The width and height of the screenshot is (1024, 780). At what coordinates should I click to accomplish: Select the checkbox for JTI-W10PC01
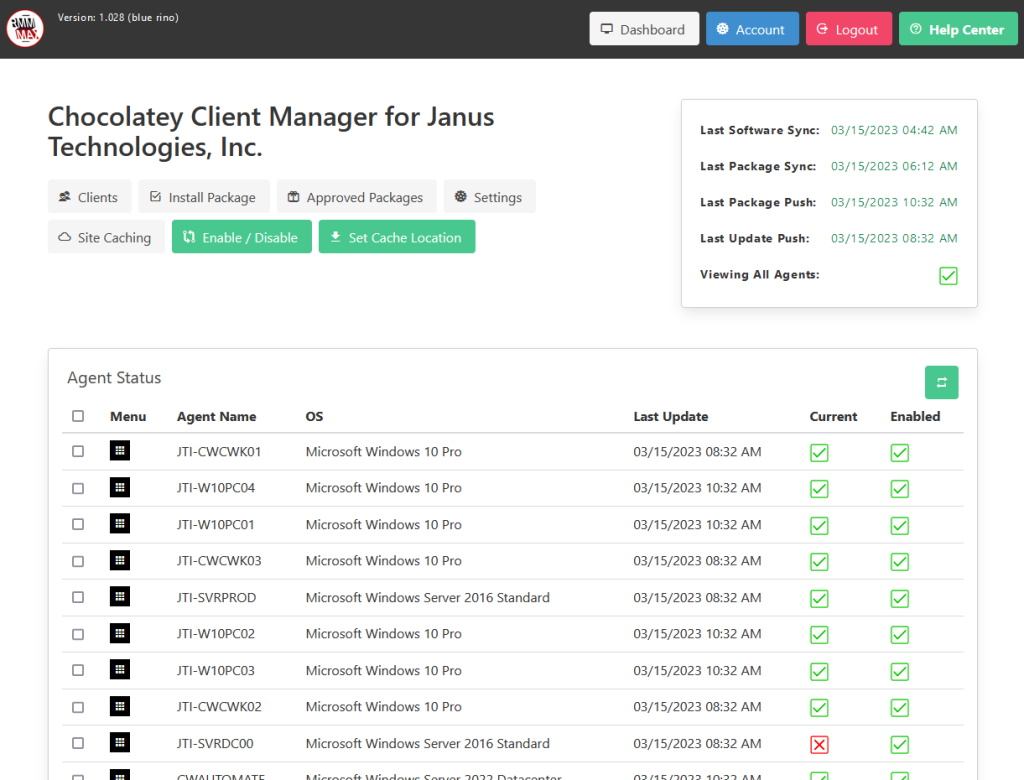(78, 524)
